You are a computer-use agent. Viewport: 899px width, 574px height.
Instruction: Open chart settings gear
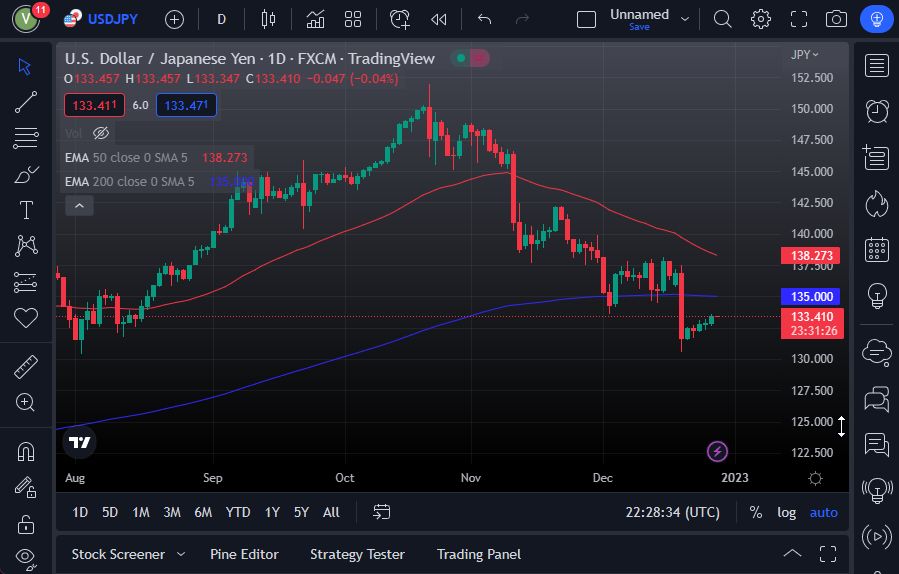pos(761,19)
